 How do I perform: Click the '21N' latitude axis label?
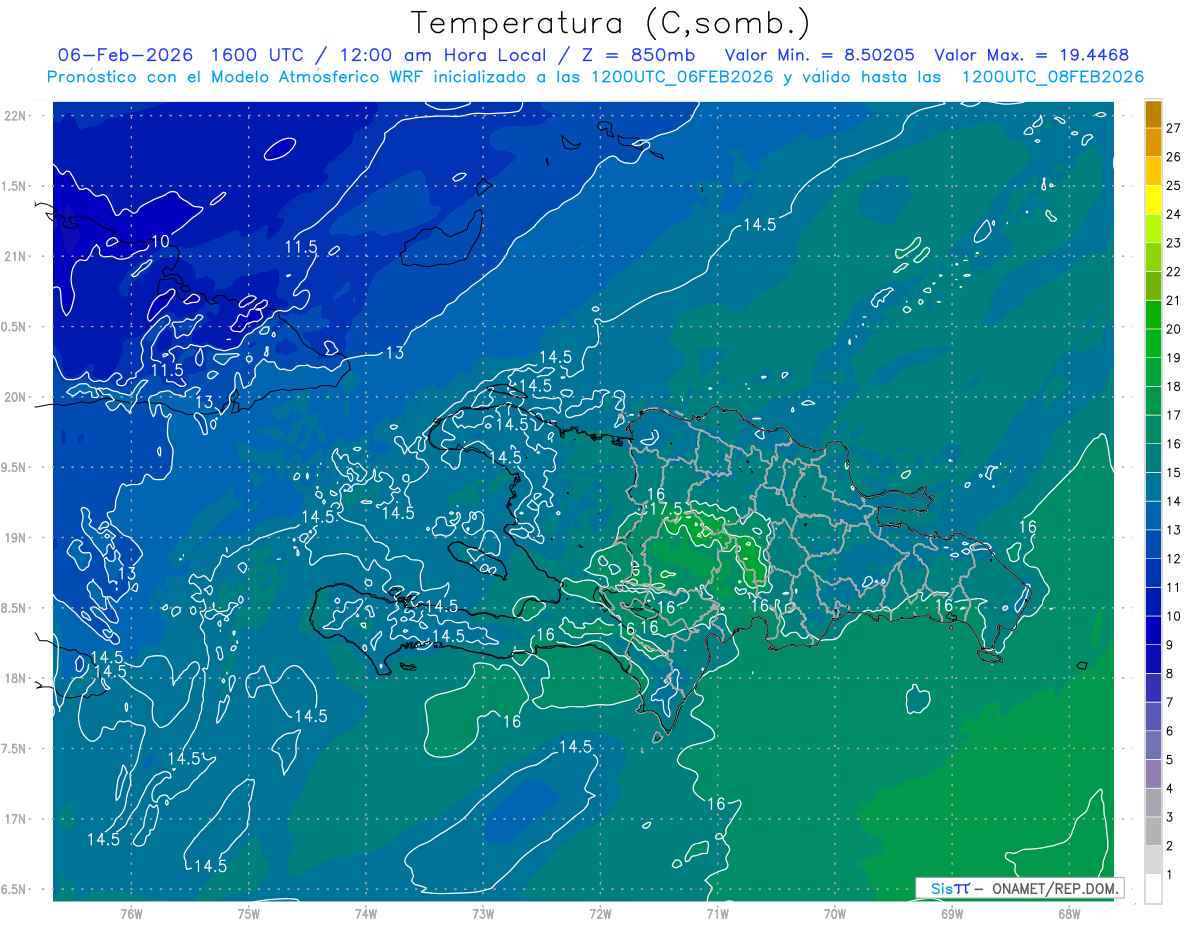(16, 256)
